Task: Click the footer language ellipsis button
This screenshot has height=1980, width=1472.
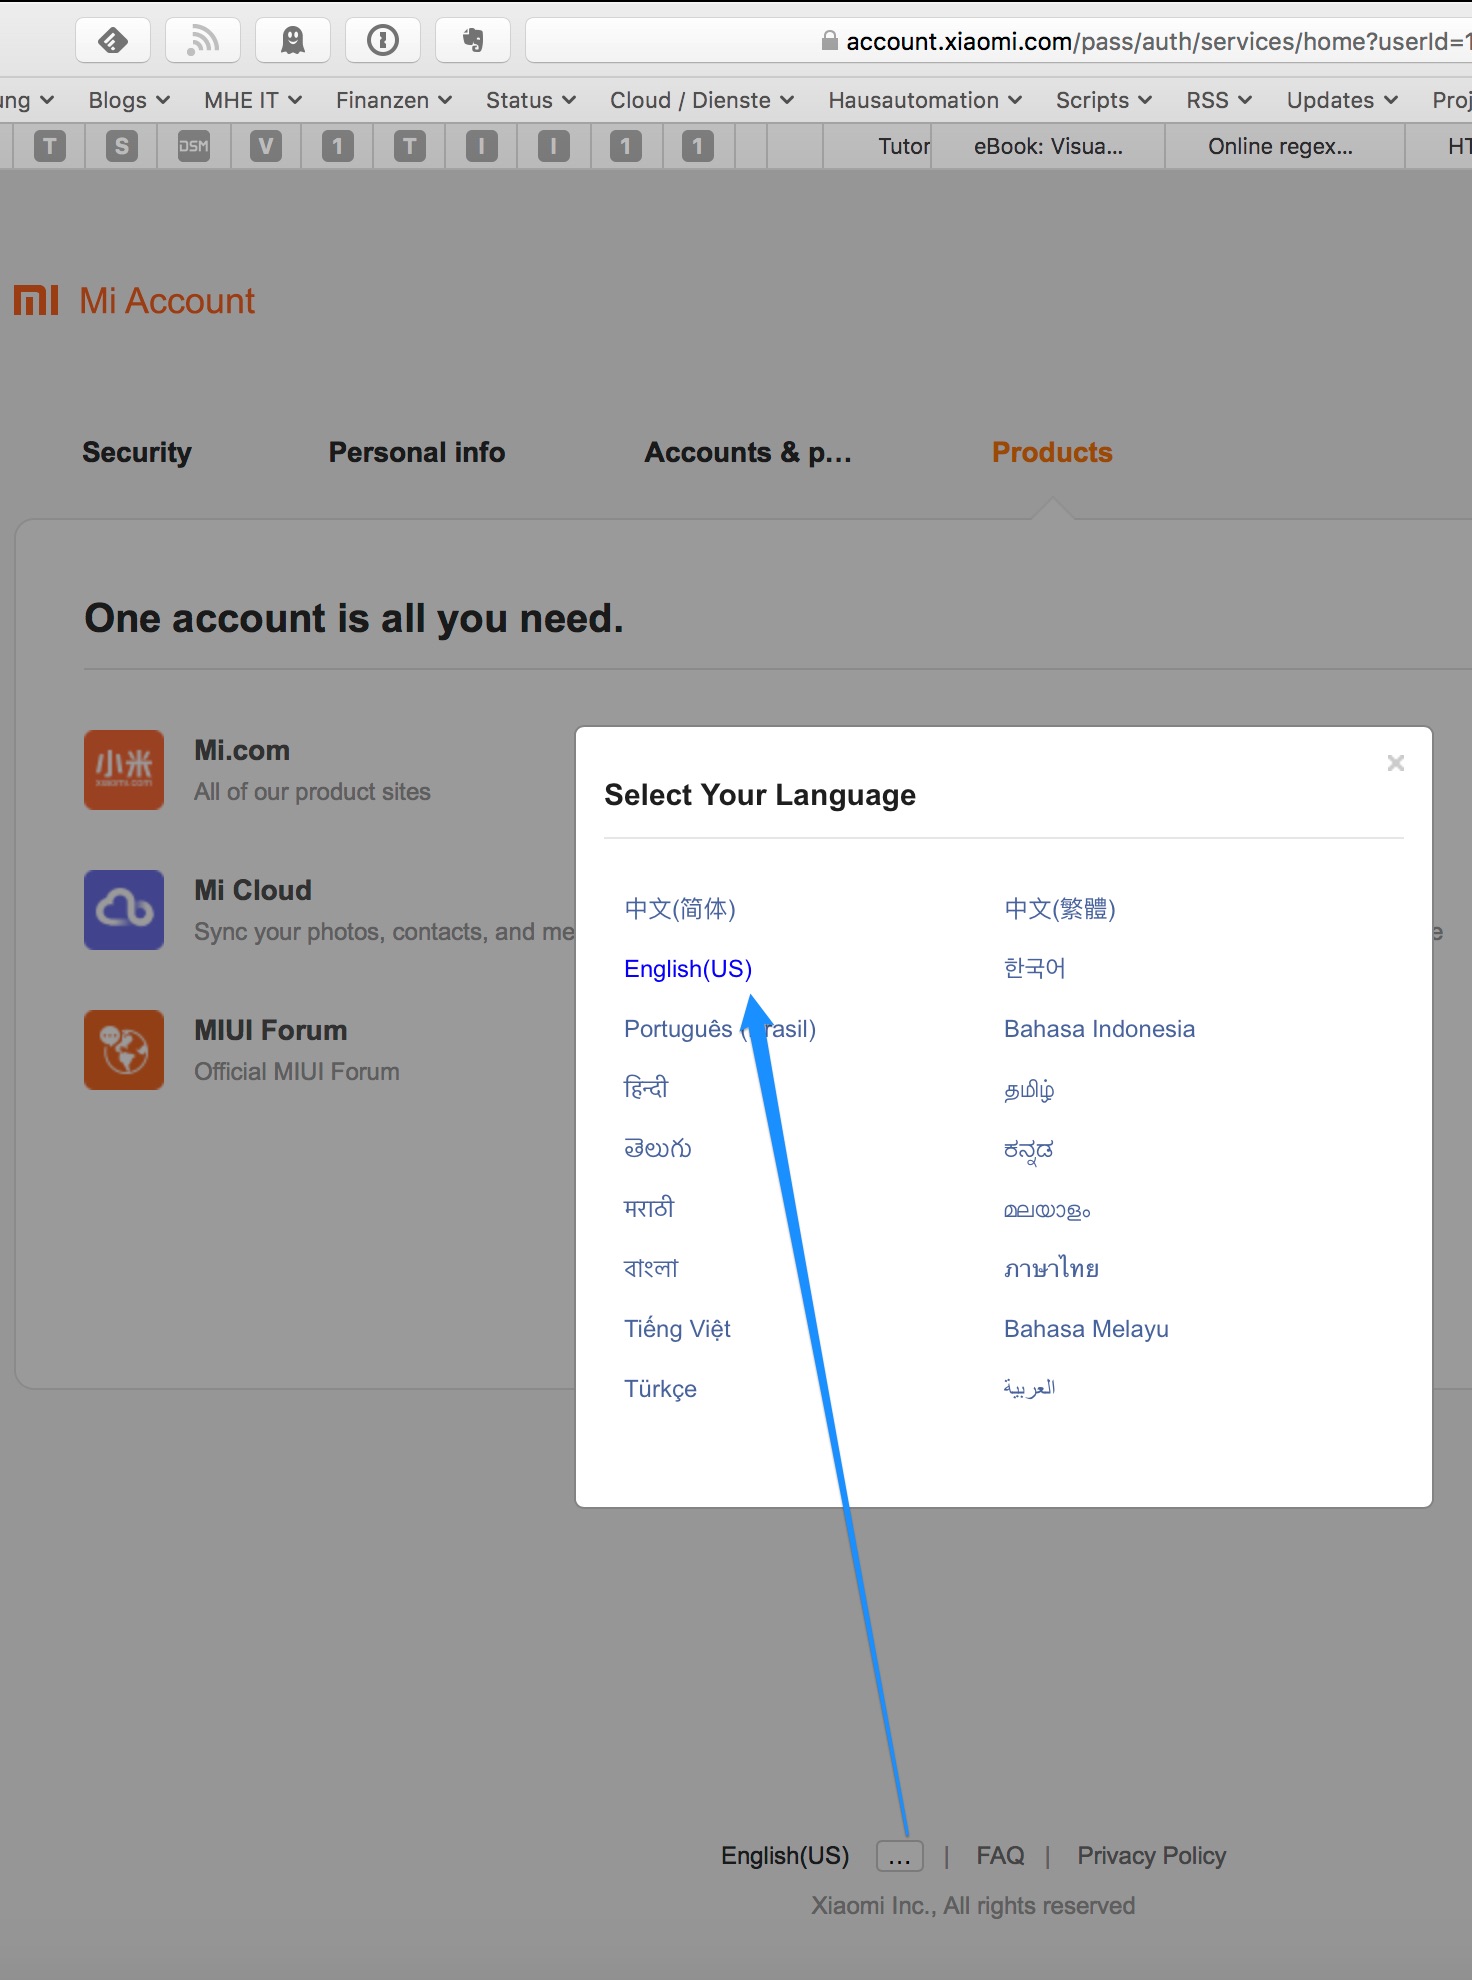Action: (900, 1856)
